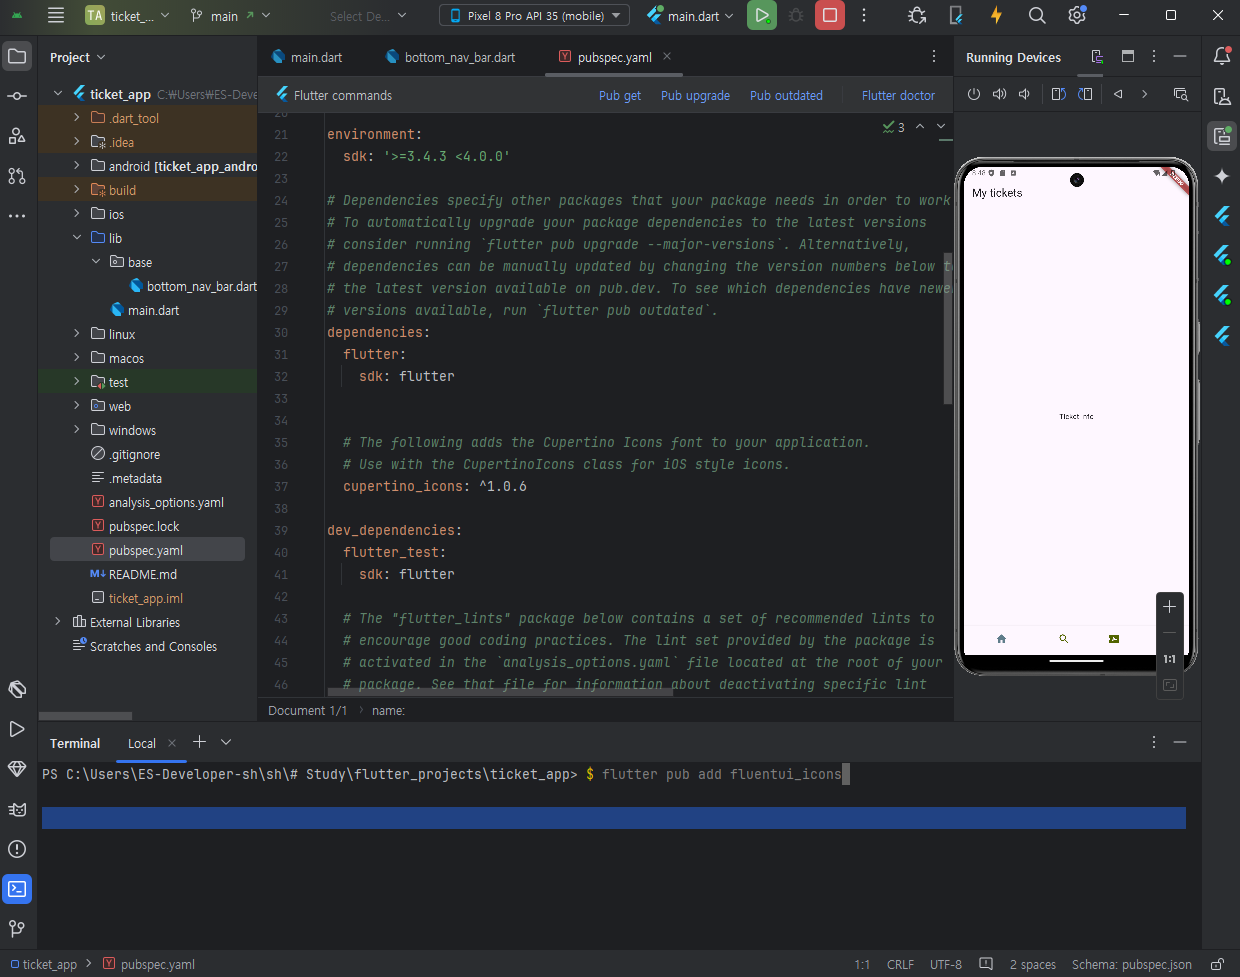This screenshot has width=1240, height=977.
Task: Zoom in emulator with plus button
Action: click(1170, 607)
